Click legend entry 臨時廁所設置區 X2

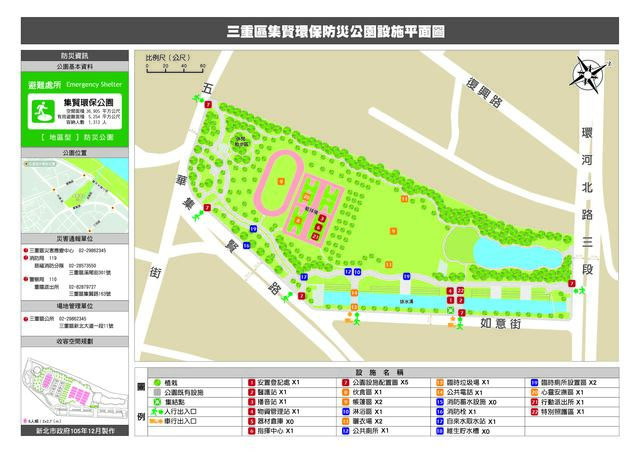564,383
